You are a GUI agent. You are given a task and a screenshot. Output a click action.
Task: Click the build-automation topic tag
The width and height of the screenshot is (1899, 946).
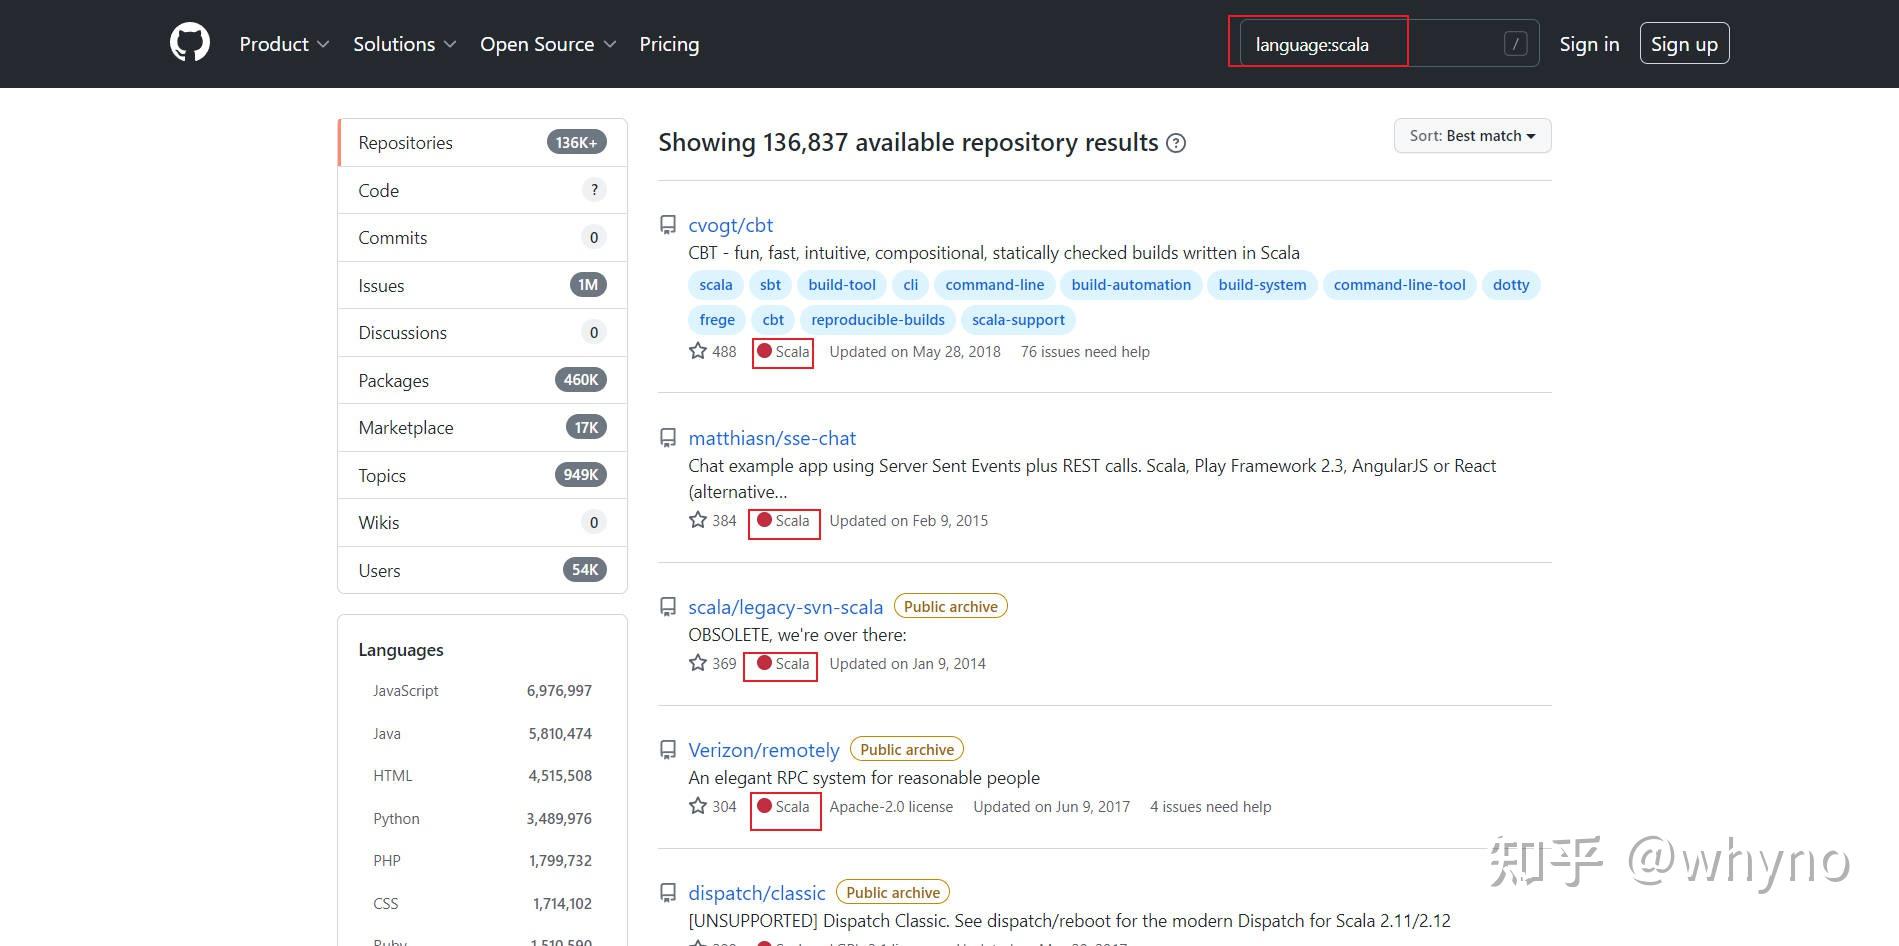tap(1131, 285)
